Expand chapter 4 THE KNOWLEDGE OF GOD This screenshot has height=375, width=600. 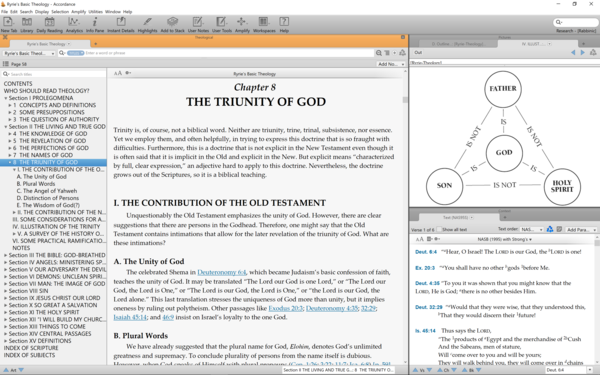[x=10, y=134]
